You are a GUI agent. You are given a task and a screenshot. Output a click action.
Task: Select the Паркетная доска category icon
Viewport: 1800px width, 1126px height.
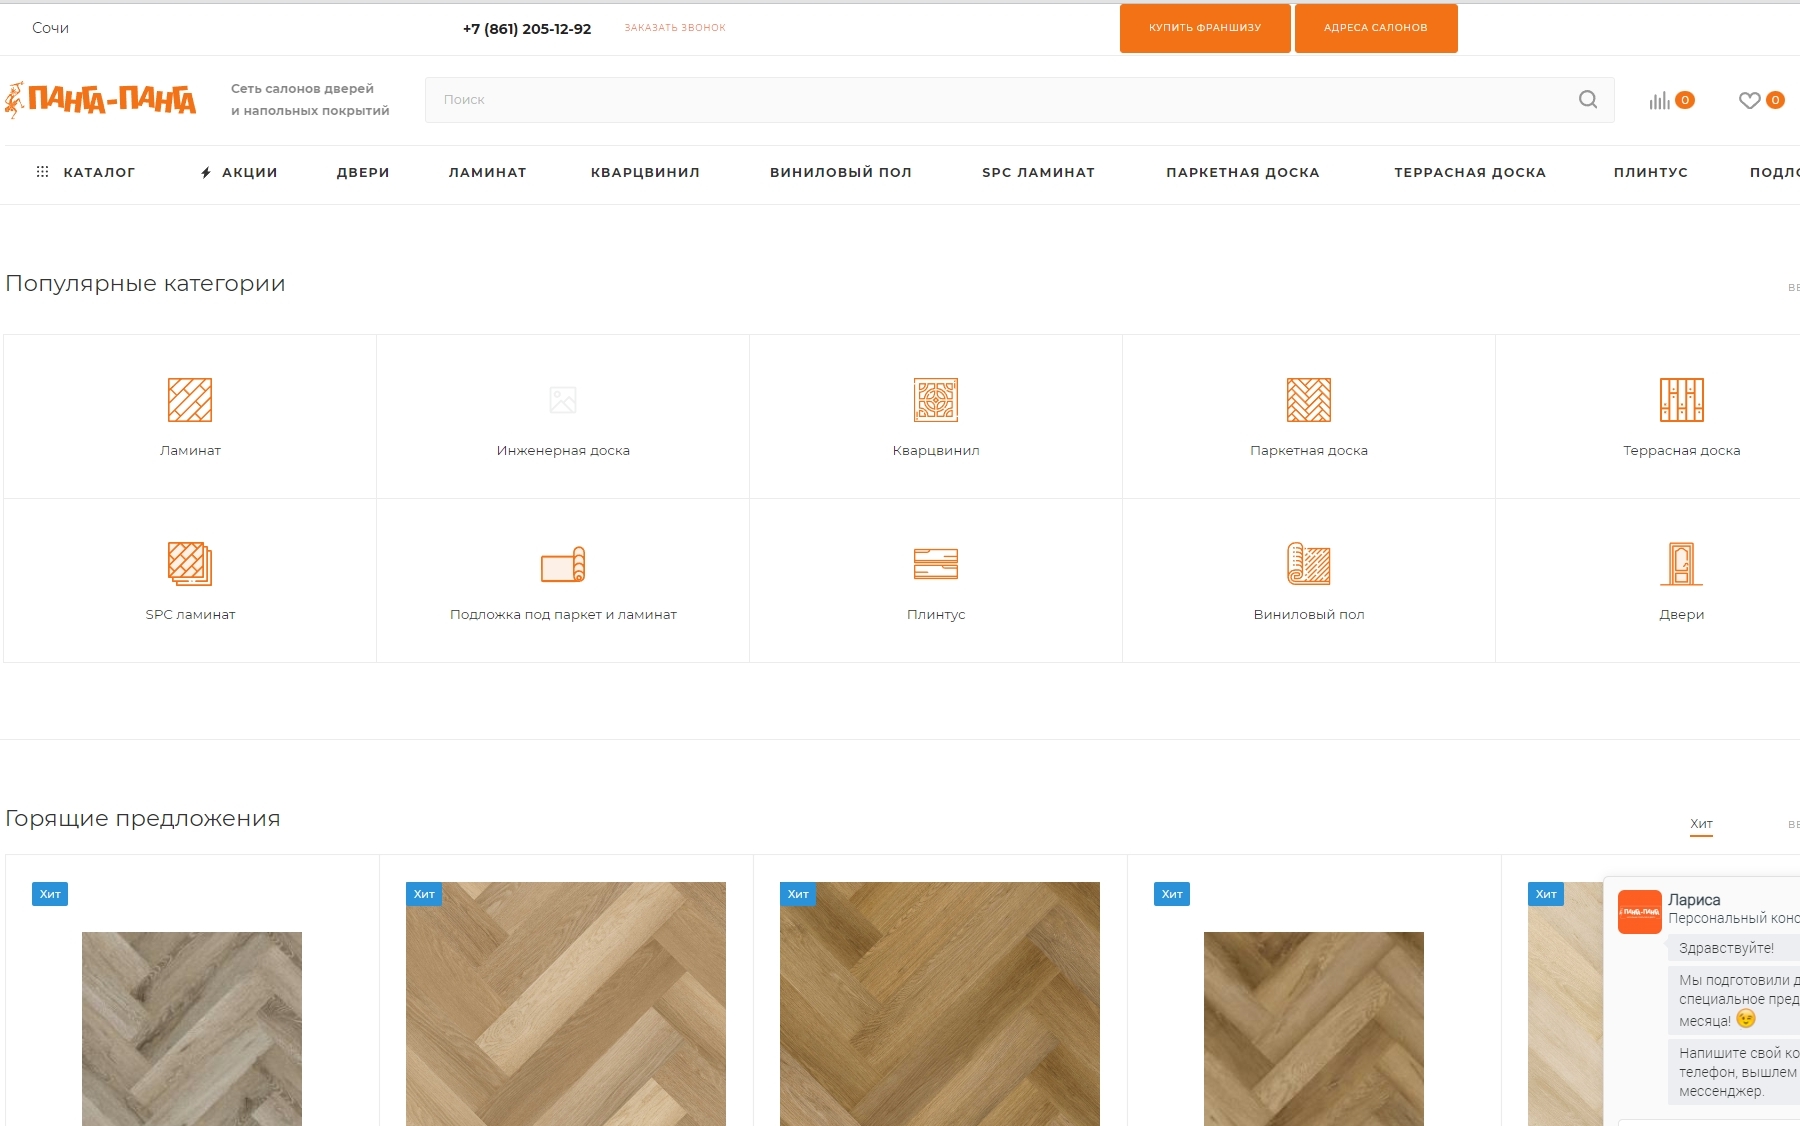[1309, 400]
